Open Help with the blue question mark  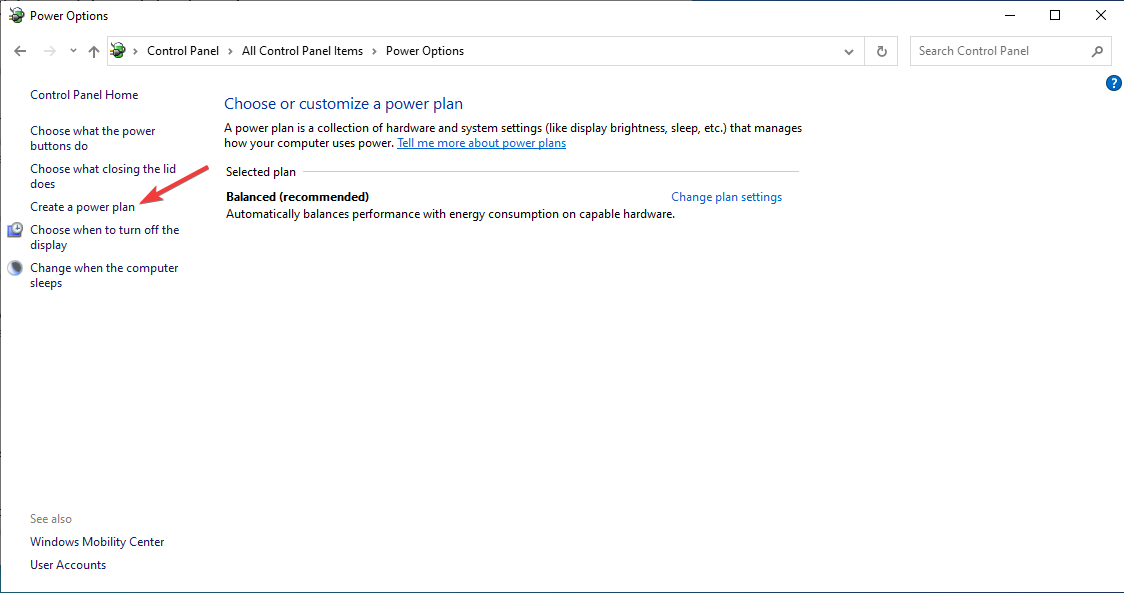(1114, 83)
